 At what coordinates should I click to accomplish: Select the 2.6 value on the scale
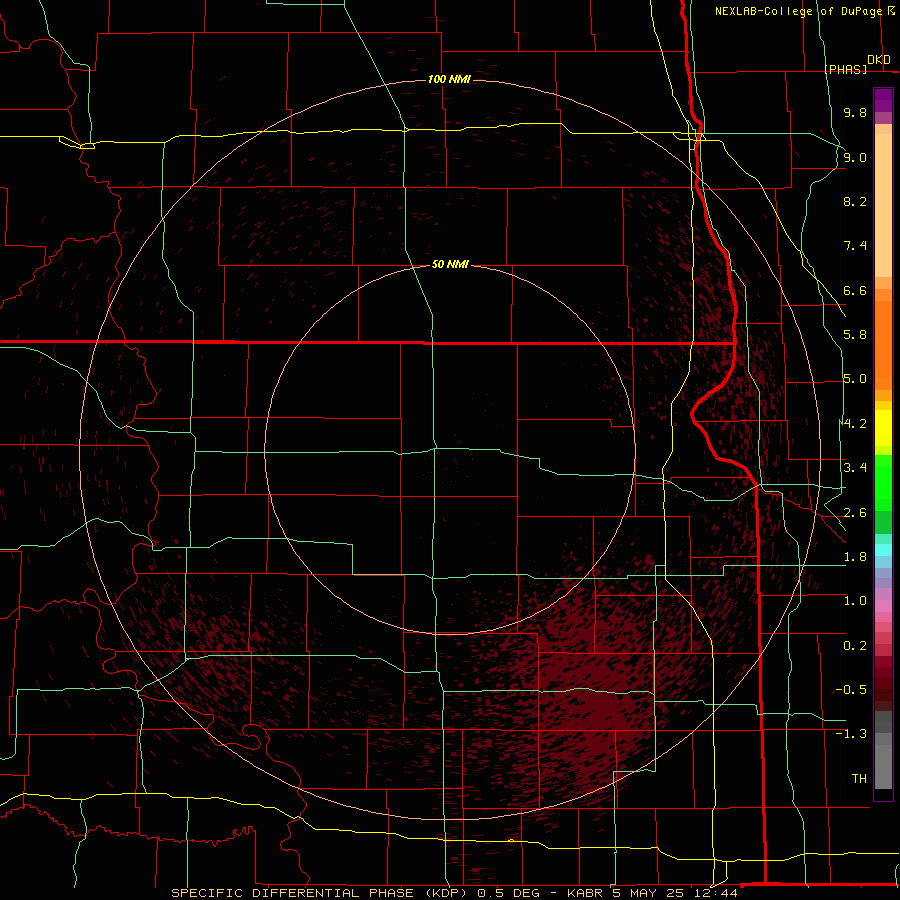(x=855, y=513)
